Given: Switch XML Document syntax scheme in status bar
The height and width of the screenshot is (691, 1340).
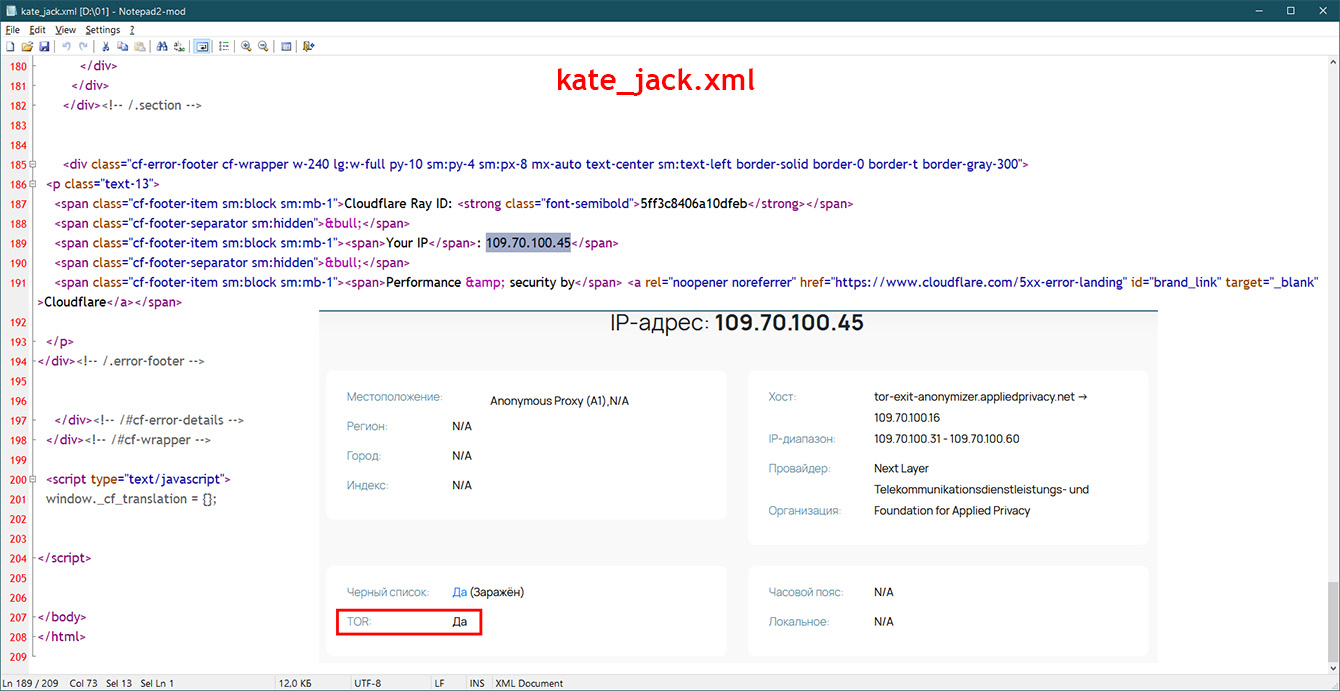Looking at the screenshot, I should (529, 683).
